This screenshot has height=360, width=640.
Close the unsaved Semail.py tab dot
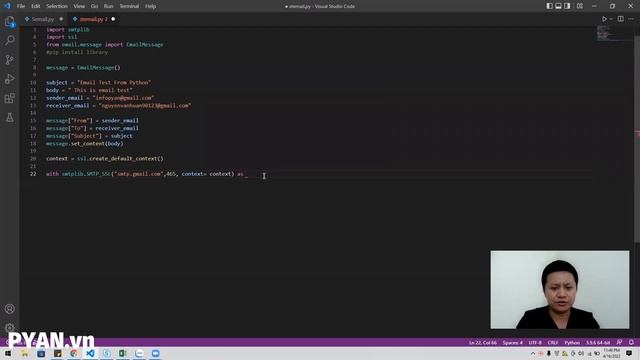(x=61, y=19)
